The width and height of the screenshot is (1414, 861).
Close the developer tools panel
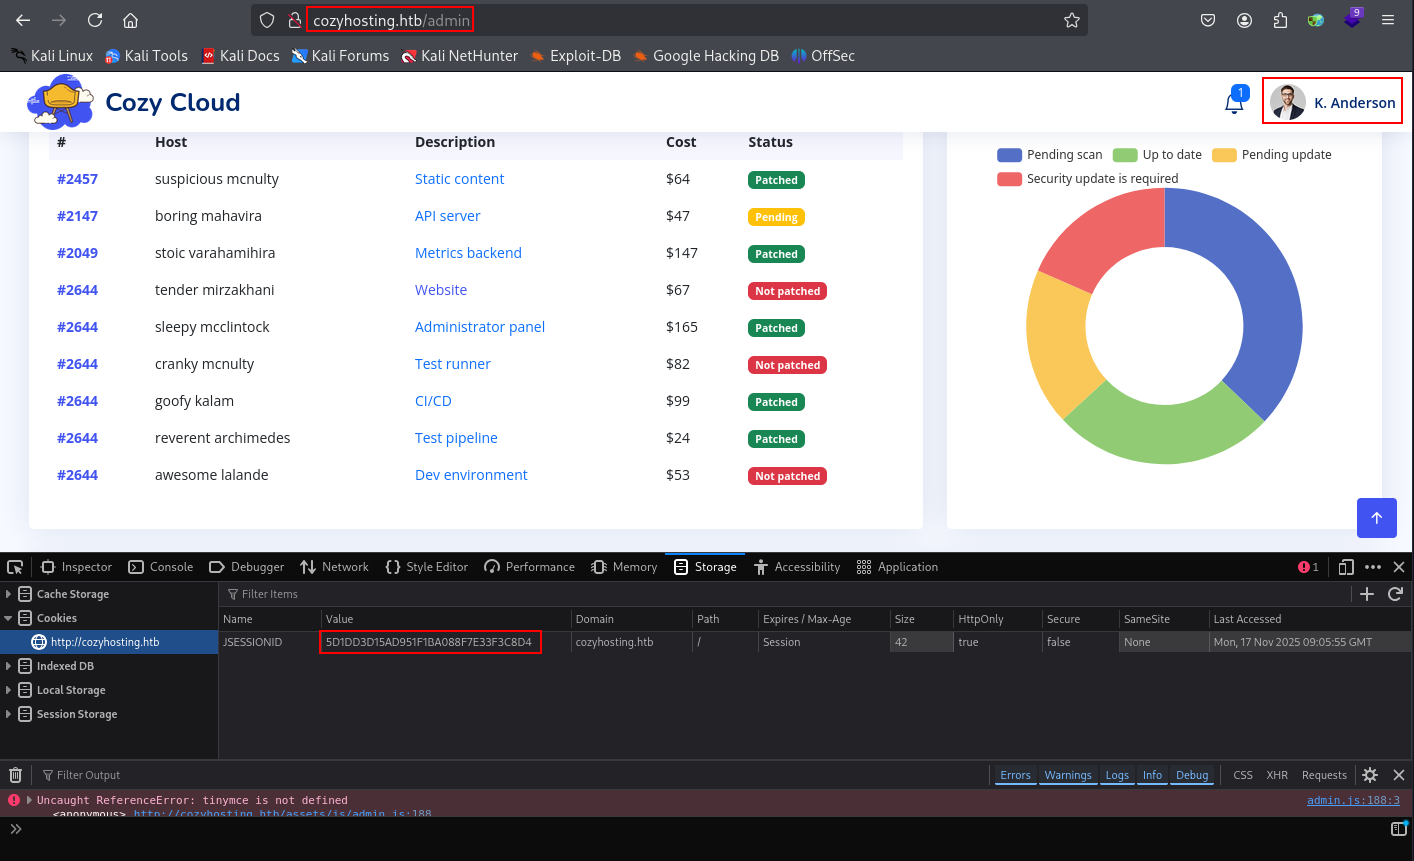pyautogui.click(x=1399, y=567)
